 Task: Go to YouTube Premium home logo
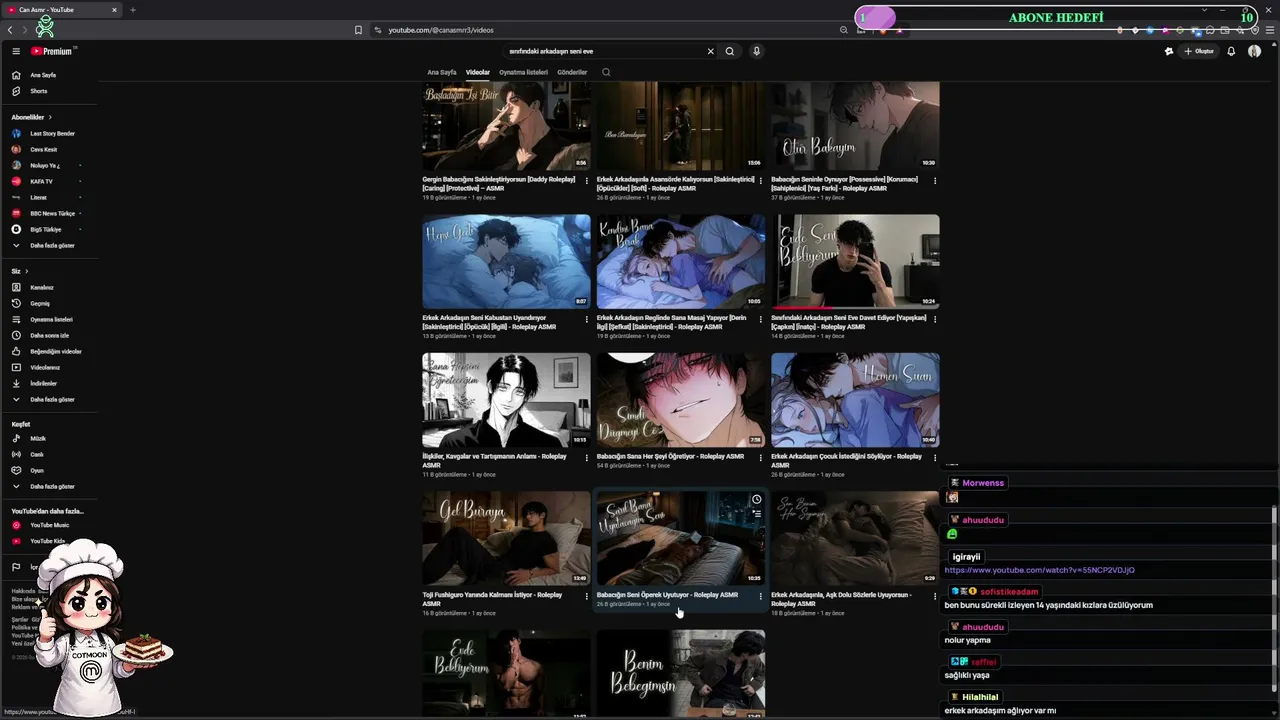(52, 51)
